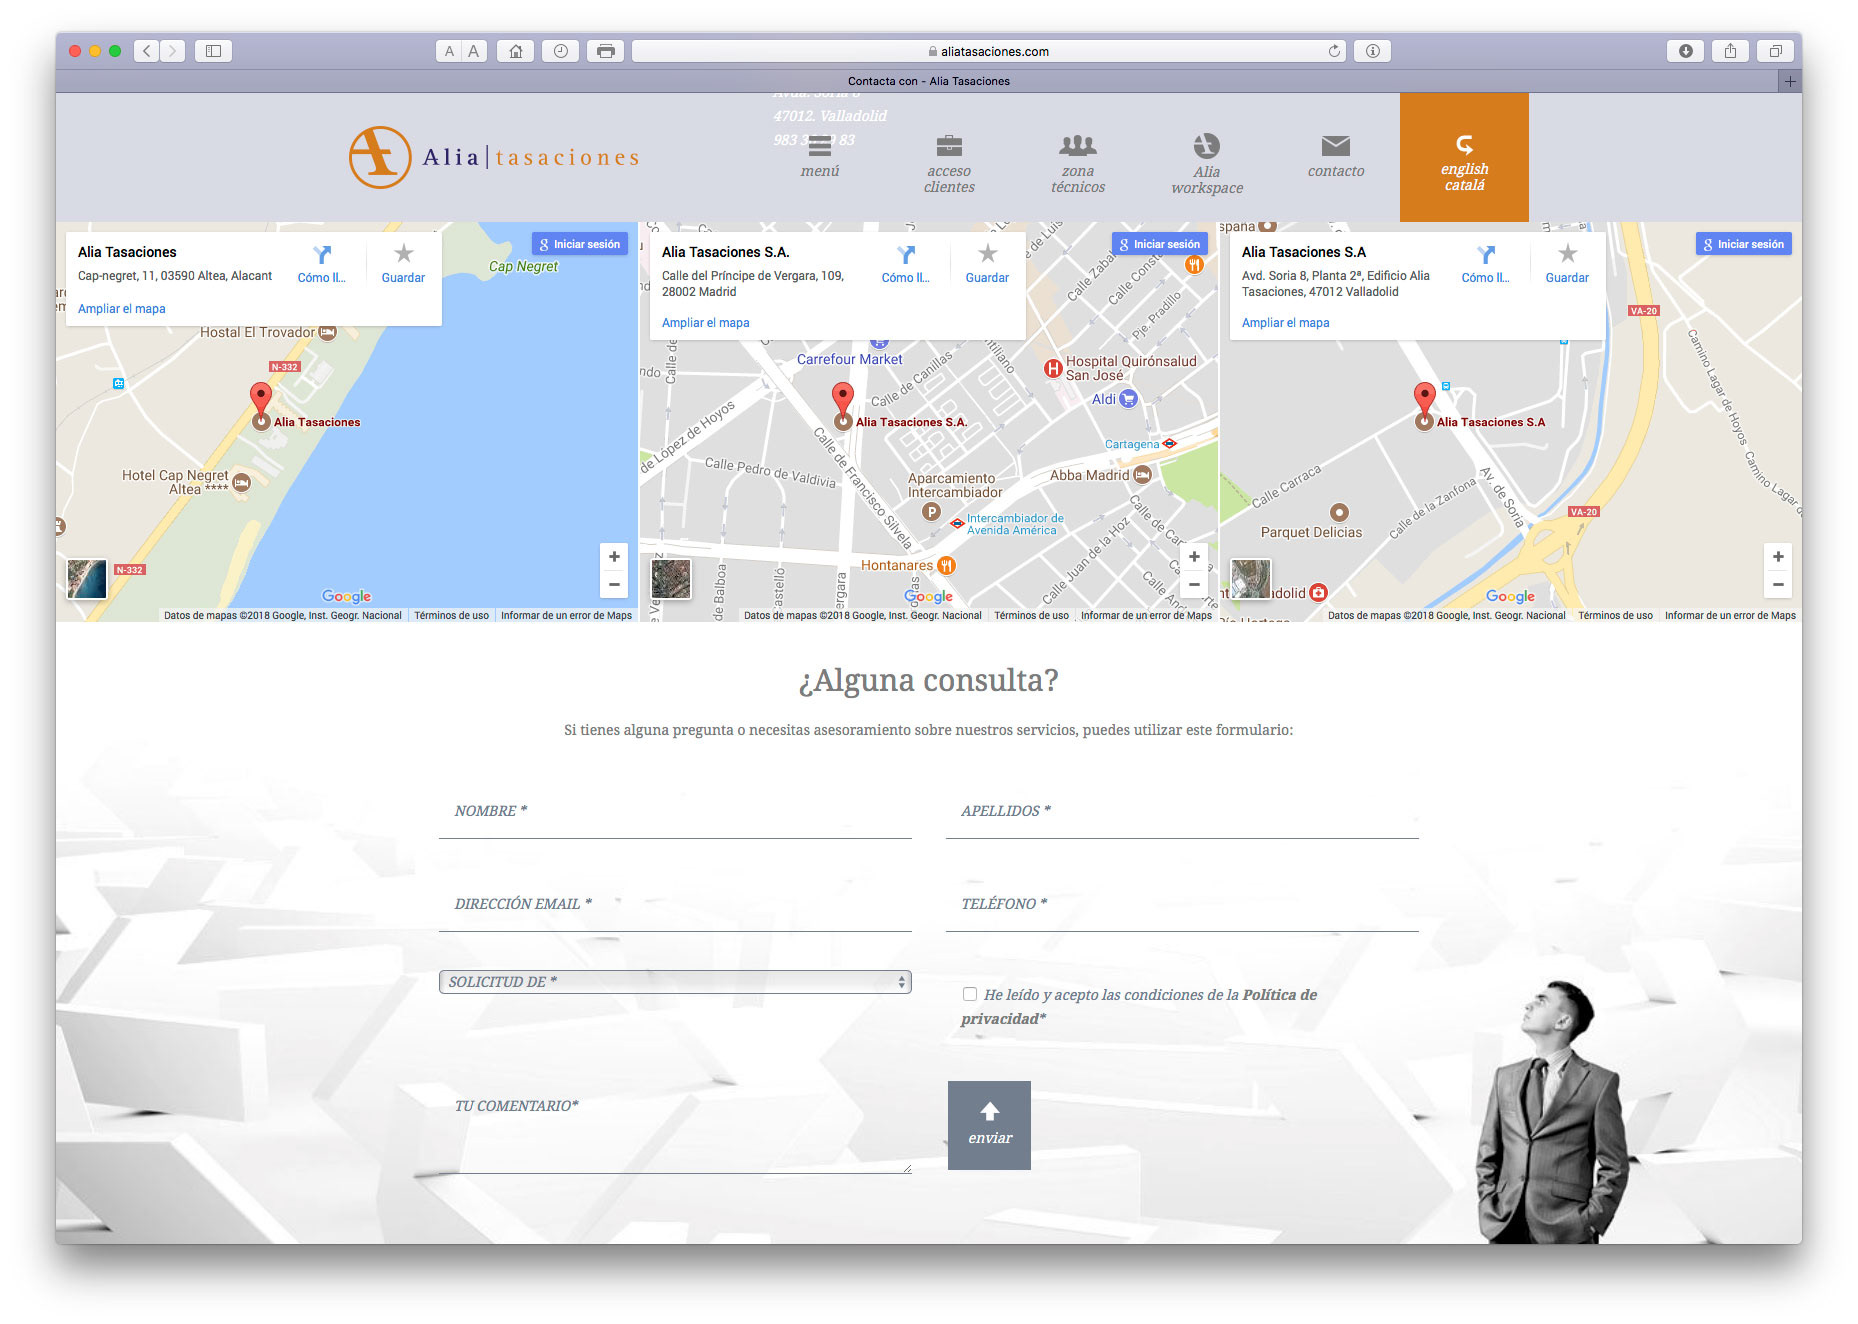
Task: Click Carrefour Market label on Madrid map
Action: click(x=849, y=360)
